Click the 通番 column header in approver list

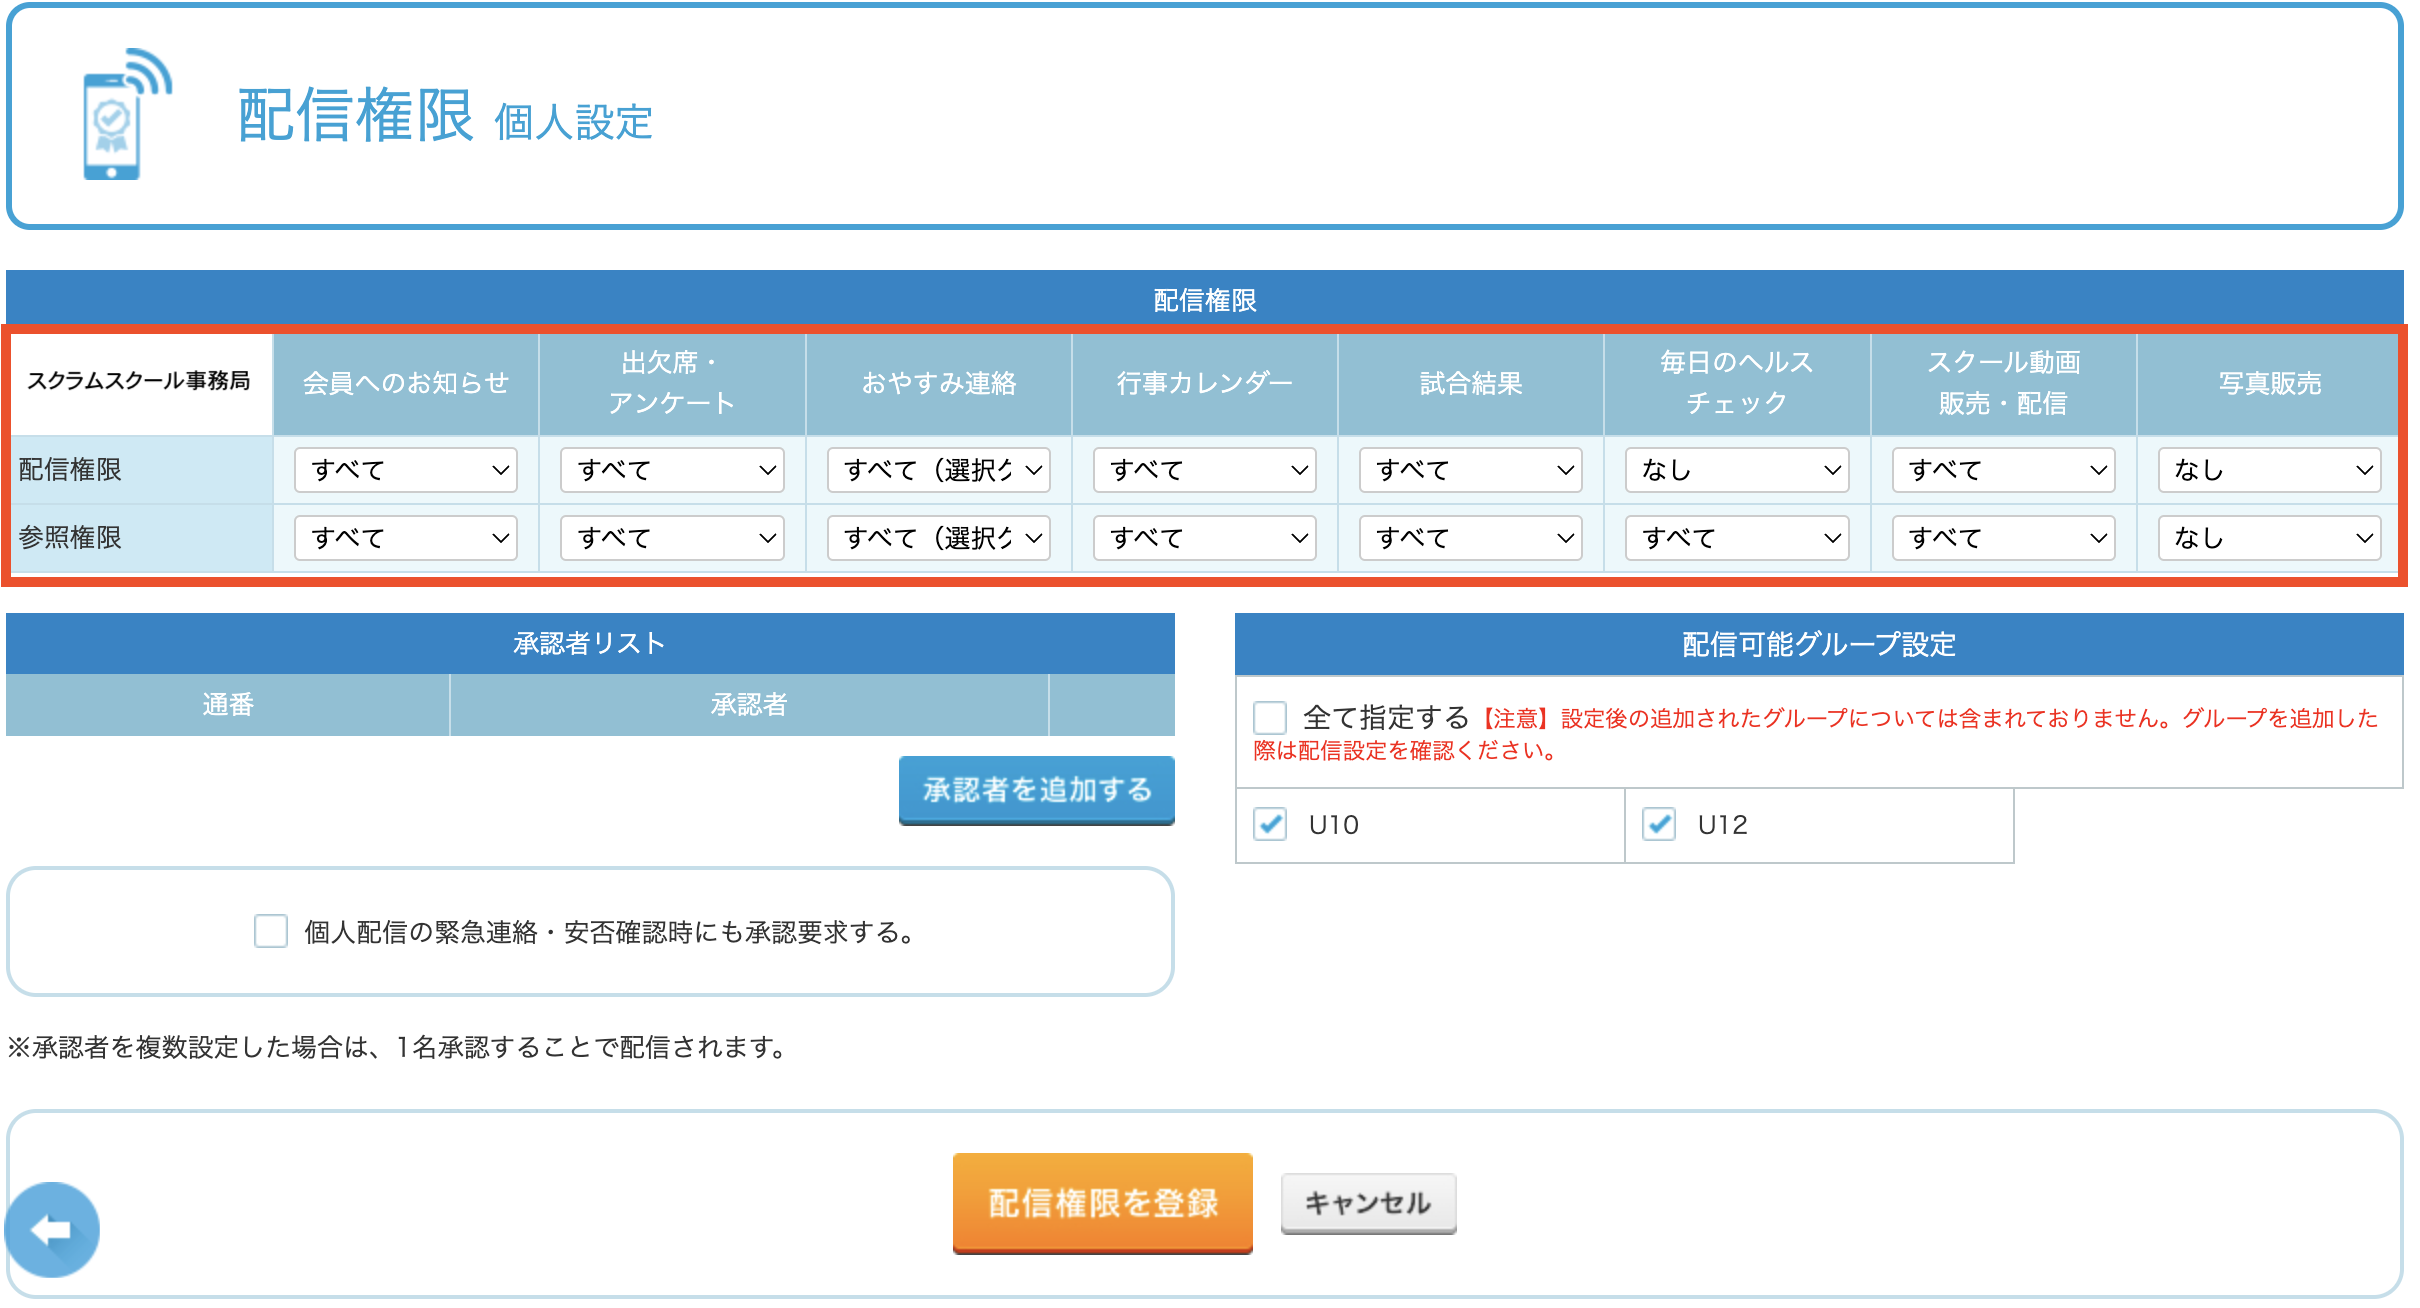tap(228, 705)
